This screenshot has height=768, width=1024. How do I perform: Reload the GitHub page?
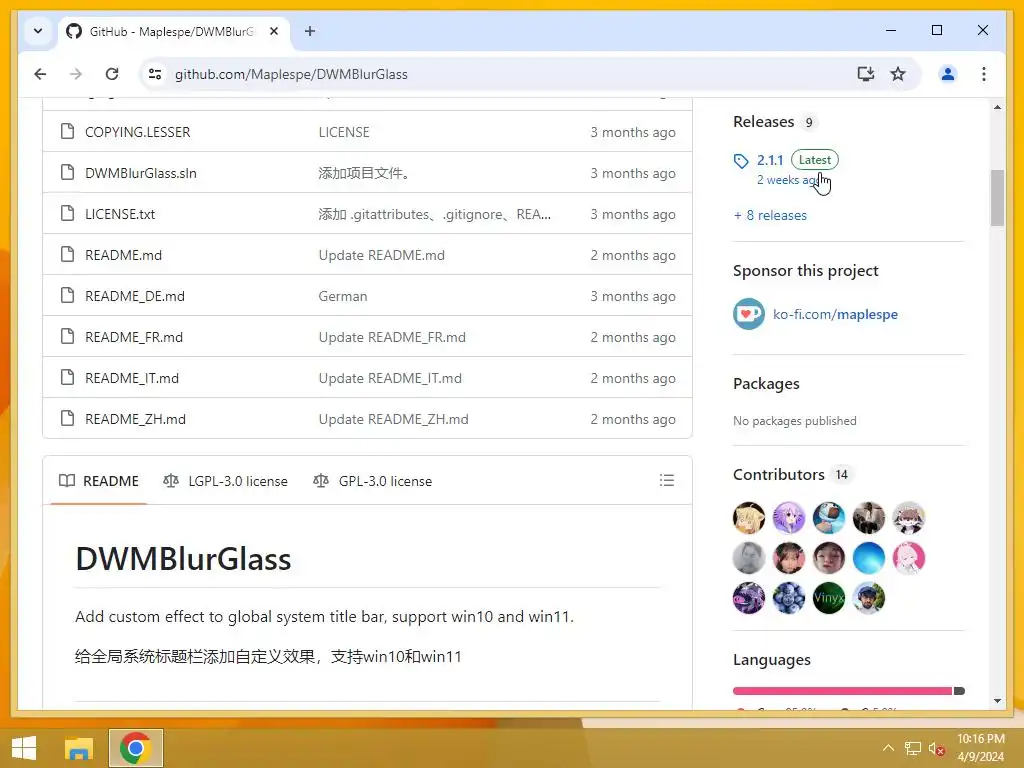[112, 74]
